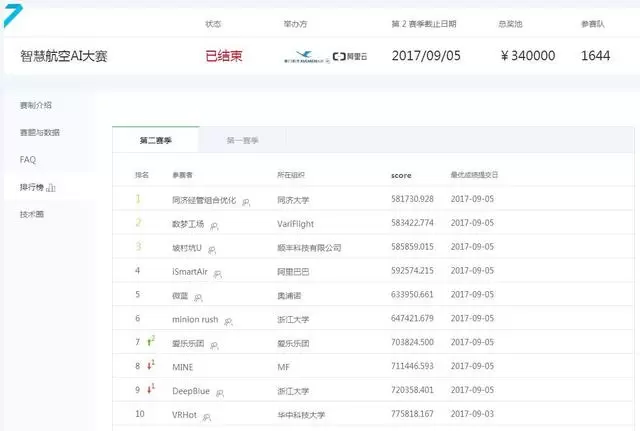This screenshot has width=640, height=431.
Task: Click team icon beside 数梦工场
Action: click(x=213, y=225)
